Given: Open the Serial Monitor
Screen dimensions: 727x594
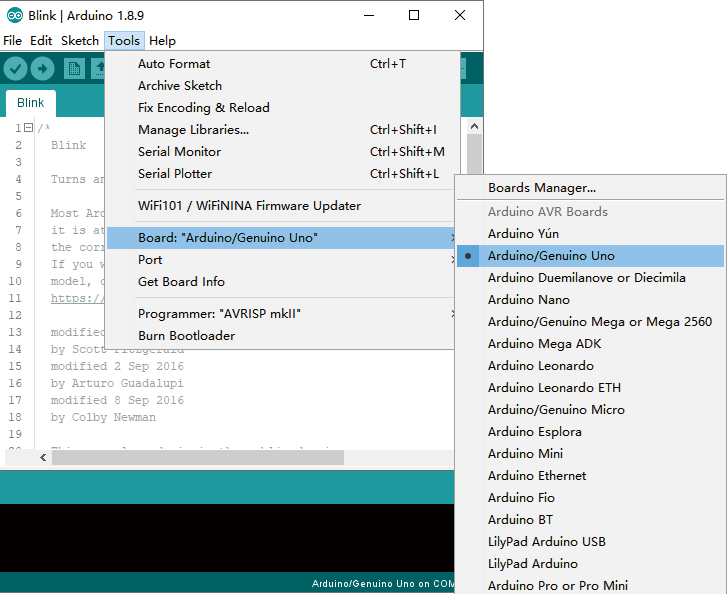Looking at the screenshot, I should (283, 152).
